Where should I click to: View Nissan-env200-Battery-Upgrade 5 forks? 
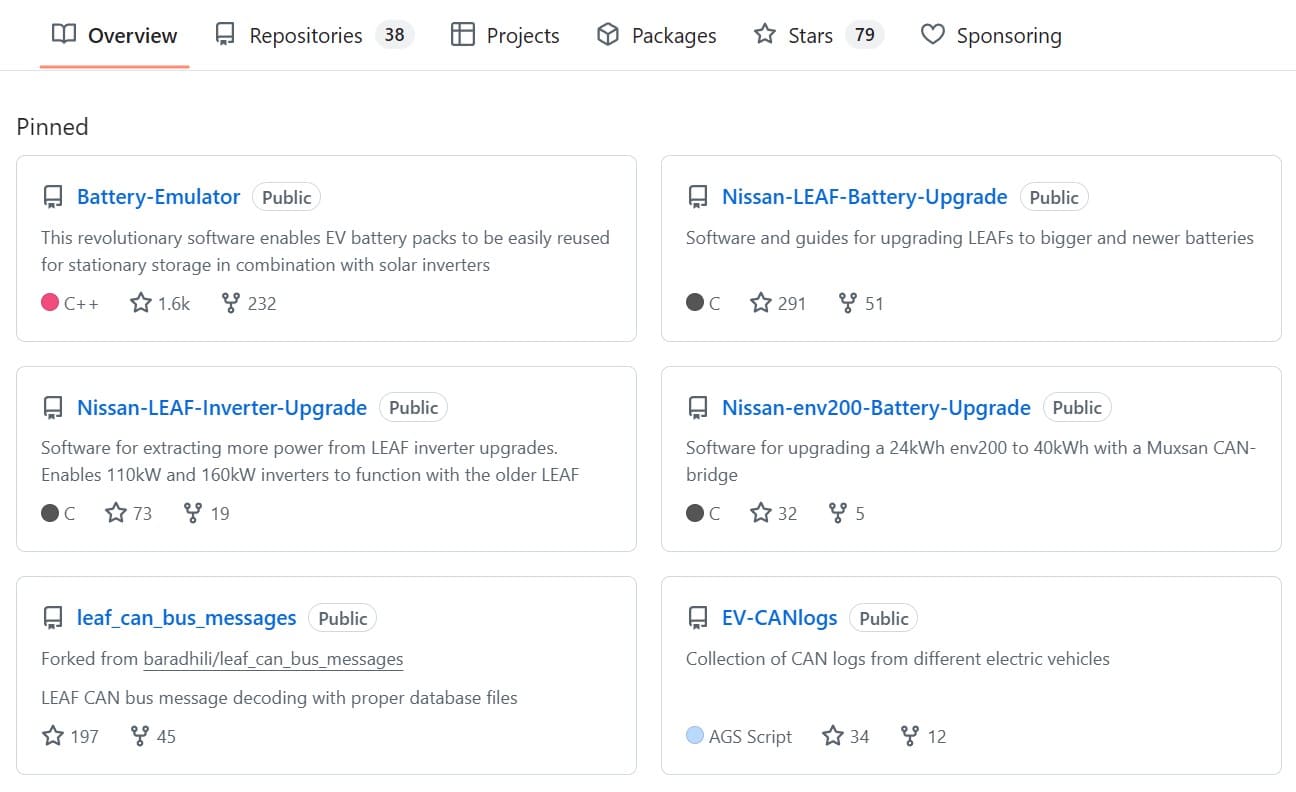tap(847, 513)
